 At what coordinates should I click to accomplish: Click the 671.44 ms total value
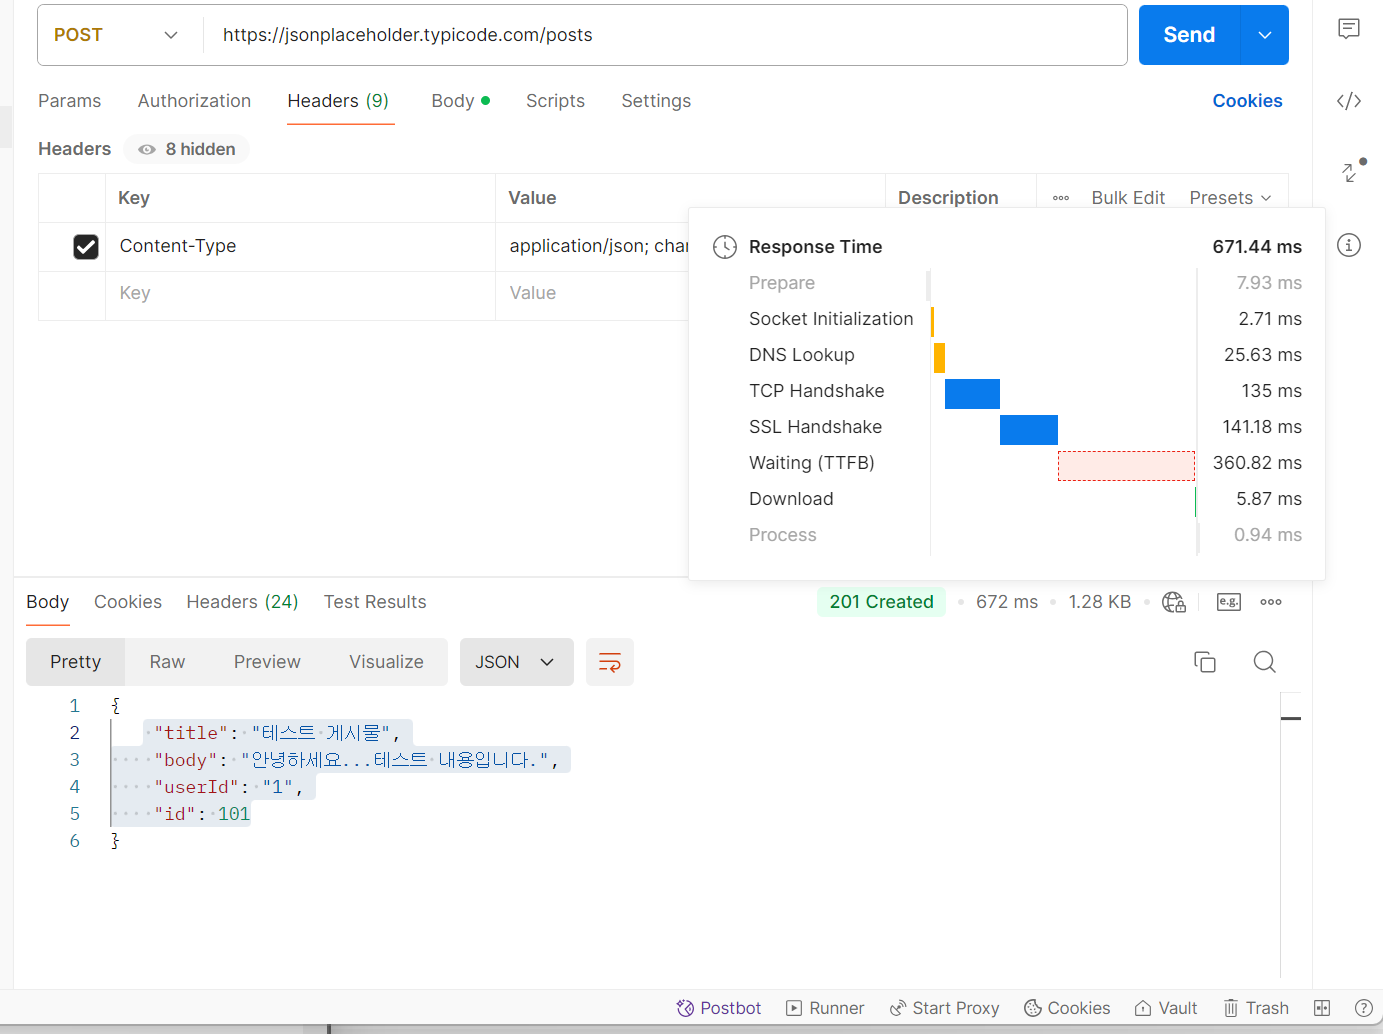(x=1257, y=247)
